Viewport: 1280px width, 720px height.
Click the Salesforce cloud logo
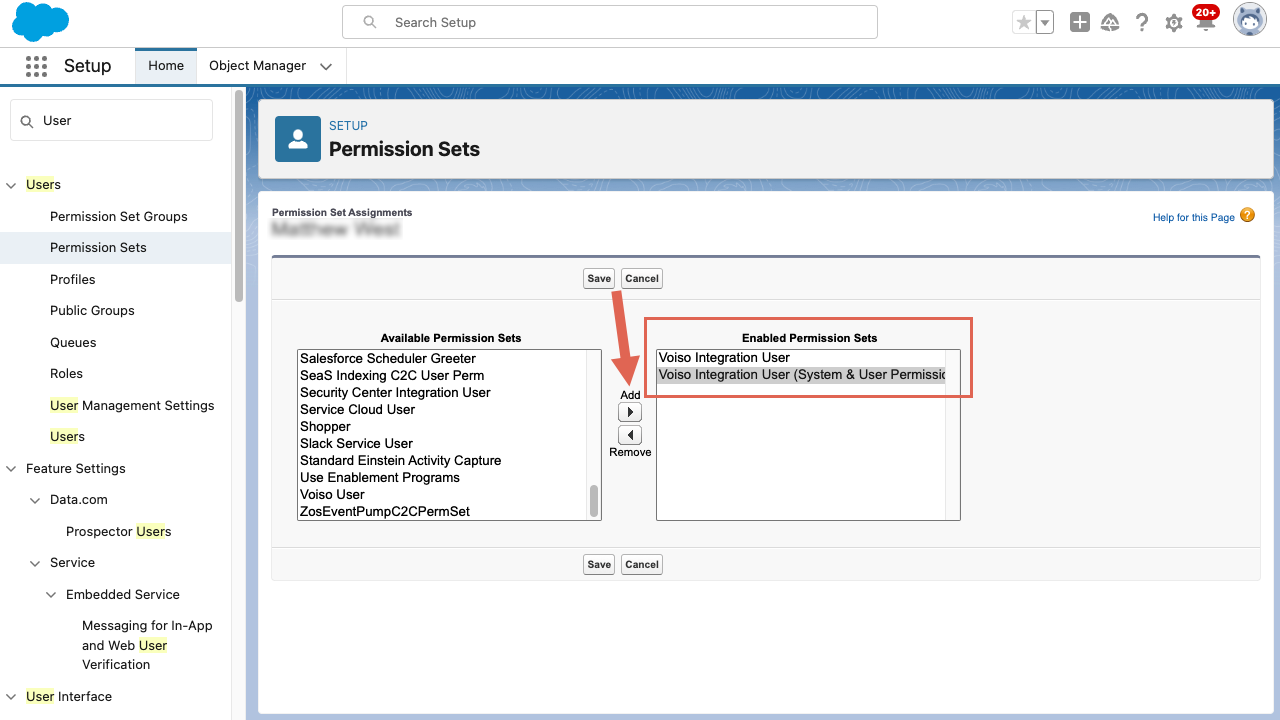(x=41, y=22)
